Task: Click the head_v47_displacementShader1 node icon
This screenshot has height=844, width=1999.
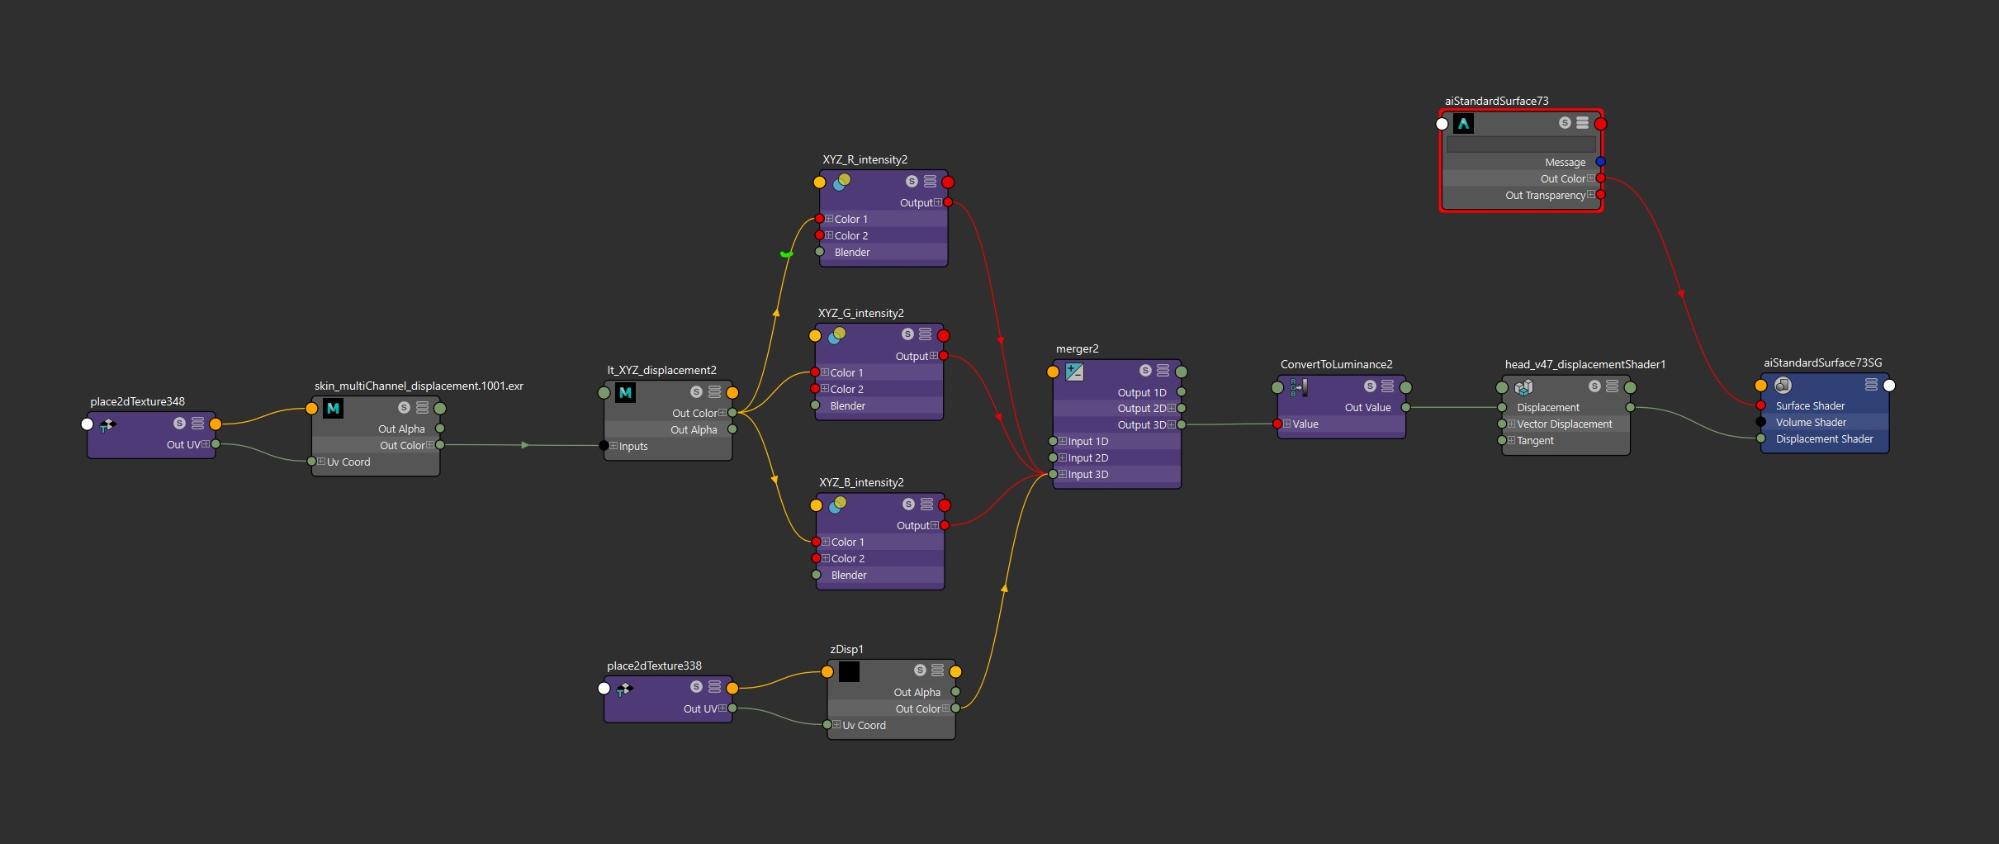Action: (1524, 387)
